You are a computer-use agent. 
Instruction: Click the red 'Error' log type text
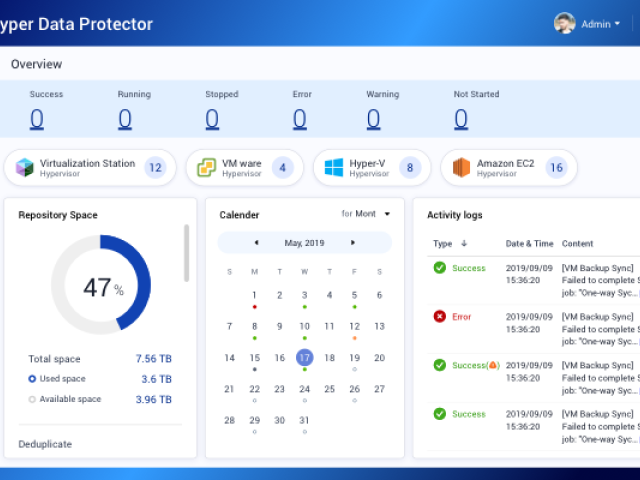click(462, 317)
